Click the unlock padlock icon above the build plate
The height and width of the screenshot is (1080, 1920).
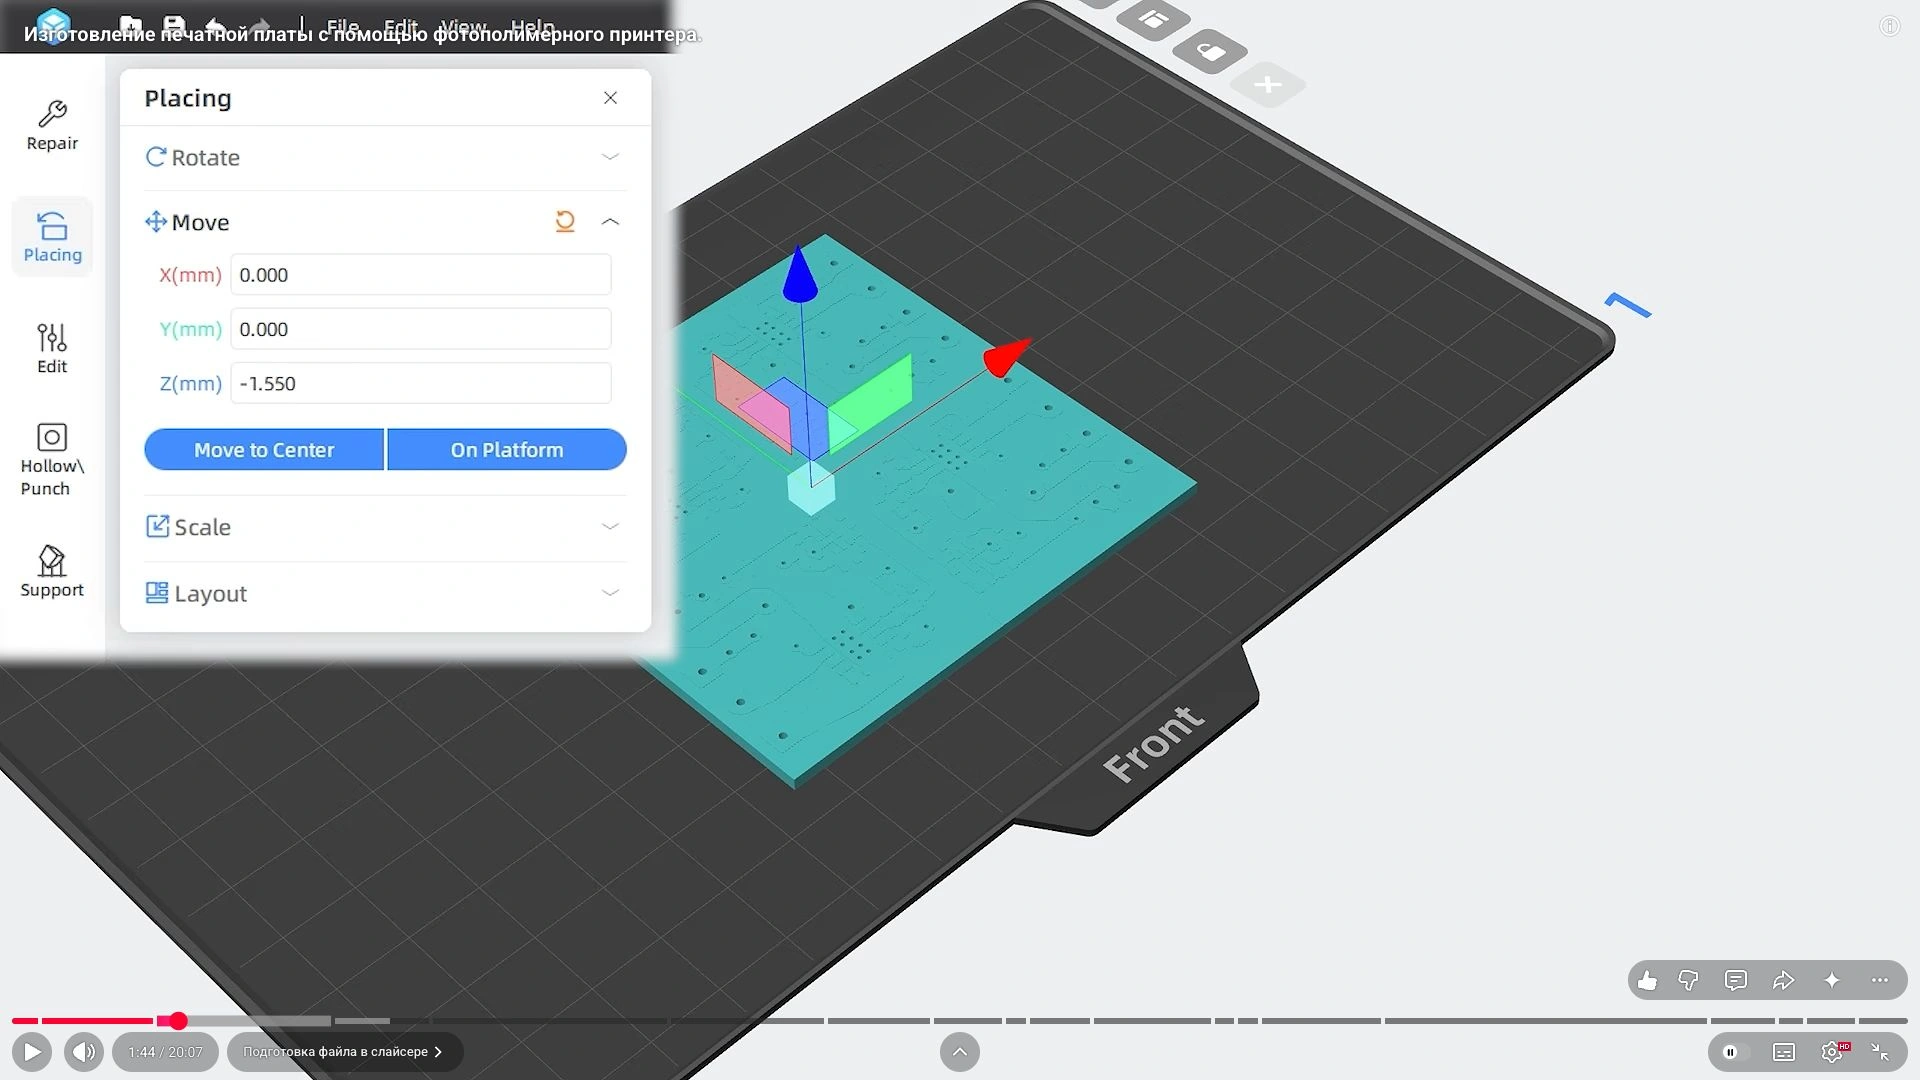pyautogui.click(x=1210, y=51)
